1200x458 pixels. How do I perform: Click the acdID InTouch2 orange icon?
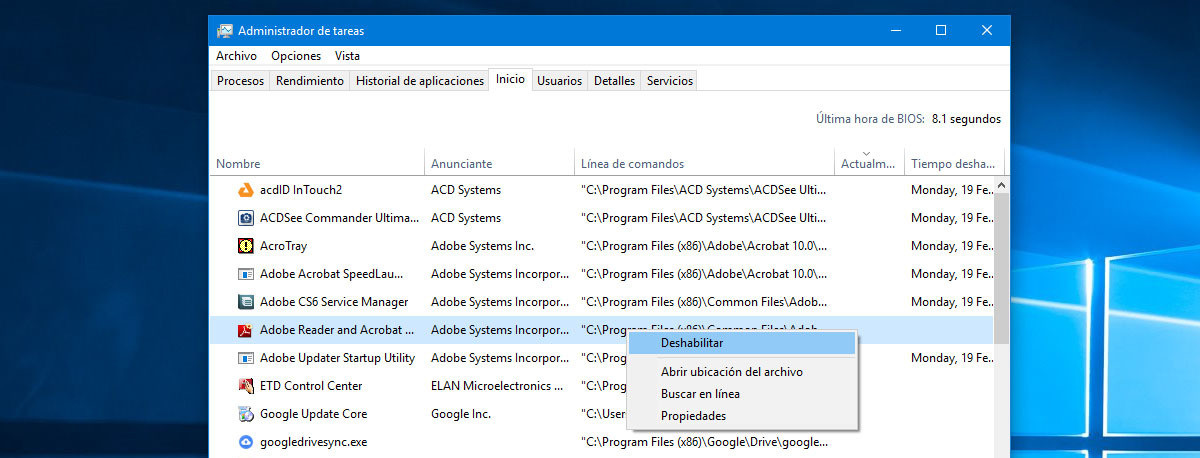click(246, 190)
